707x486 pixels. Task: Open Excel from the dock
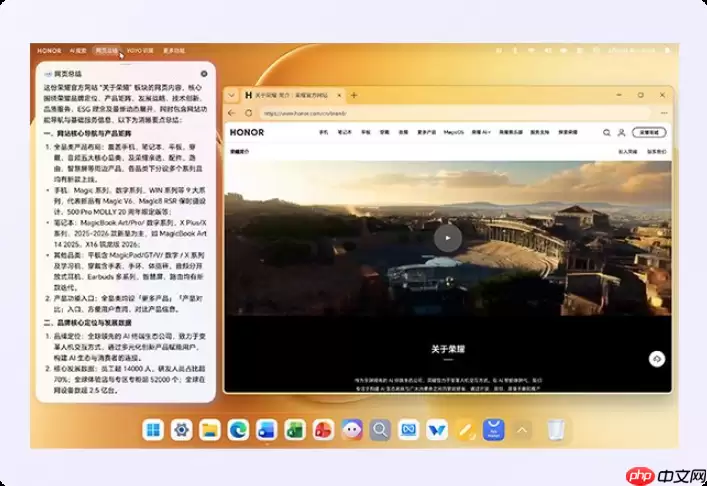coord(295,430)
